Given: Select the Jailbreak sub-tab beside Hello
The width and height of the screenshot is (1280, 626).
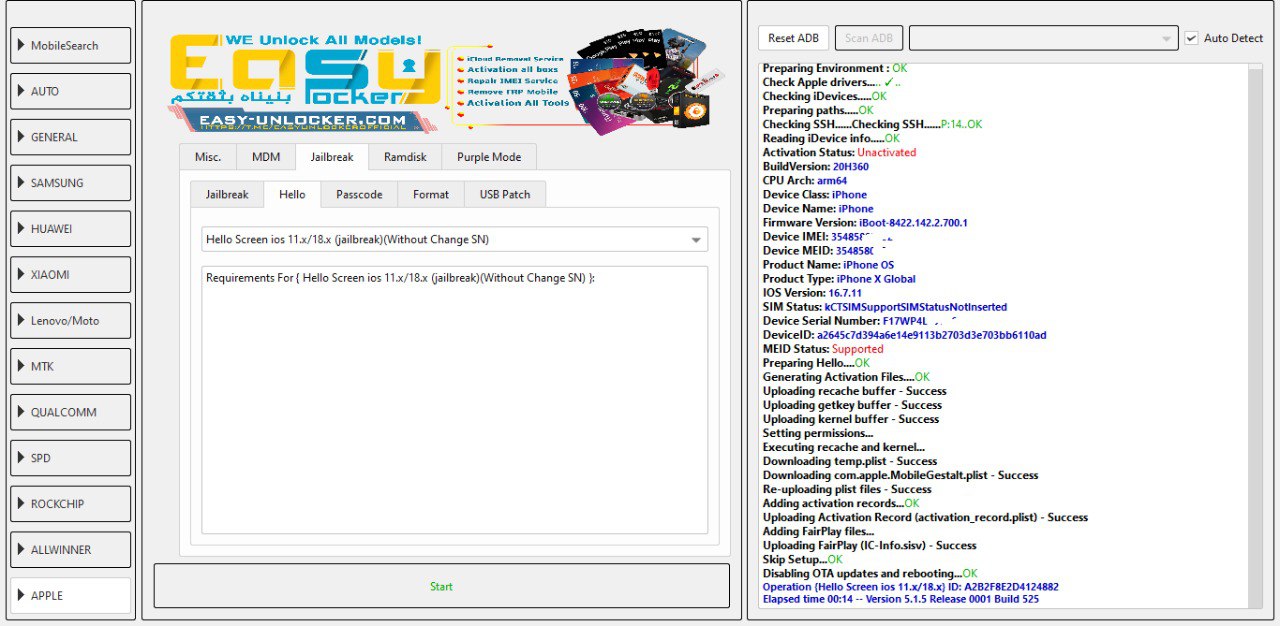Looking at the screenshot, I should (227, 194).
